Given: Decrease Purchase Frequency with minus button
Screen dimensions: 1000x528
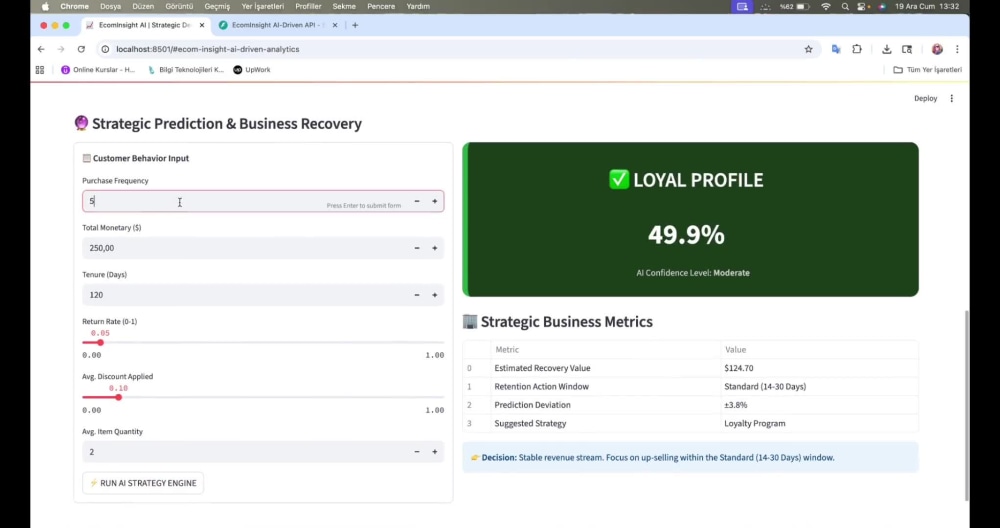Looking at the screenshot, I should point(417,202).
